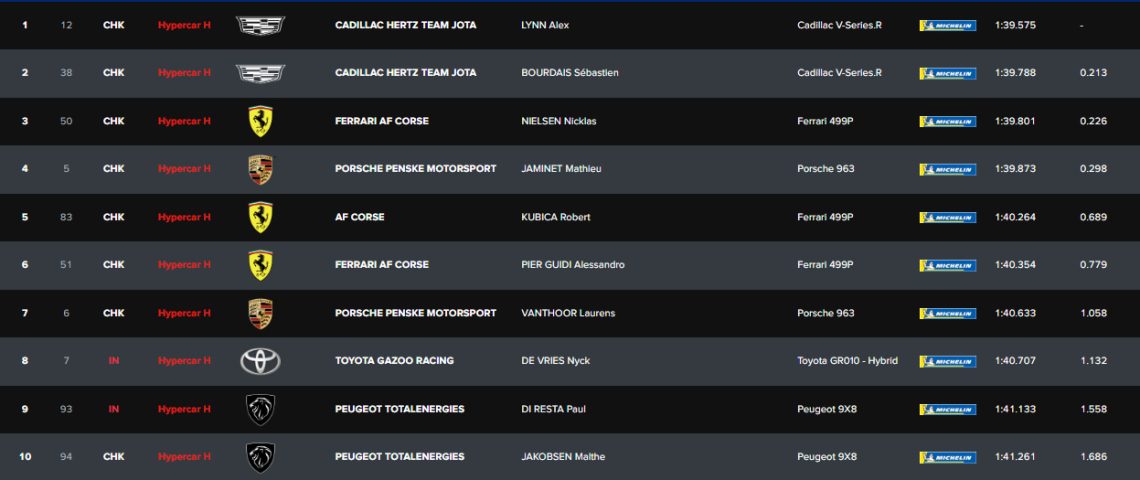Screen dimensions: 1140x480
Task: Click the Peugeot 9X8 car model for Jakobsen
Action: click(x=827, y=457)
